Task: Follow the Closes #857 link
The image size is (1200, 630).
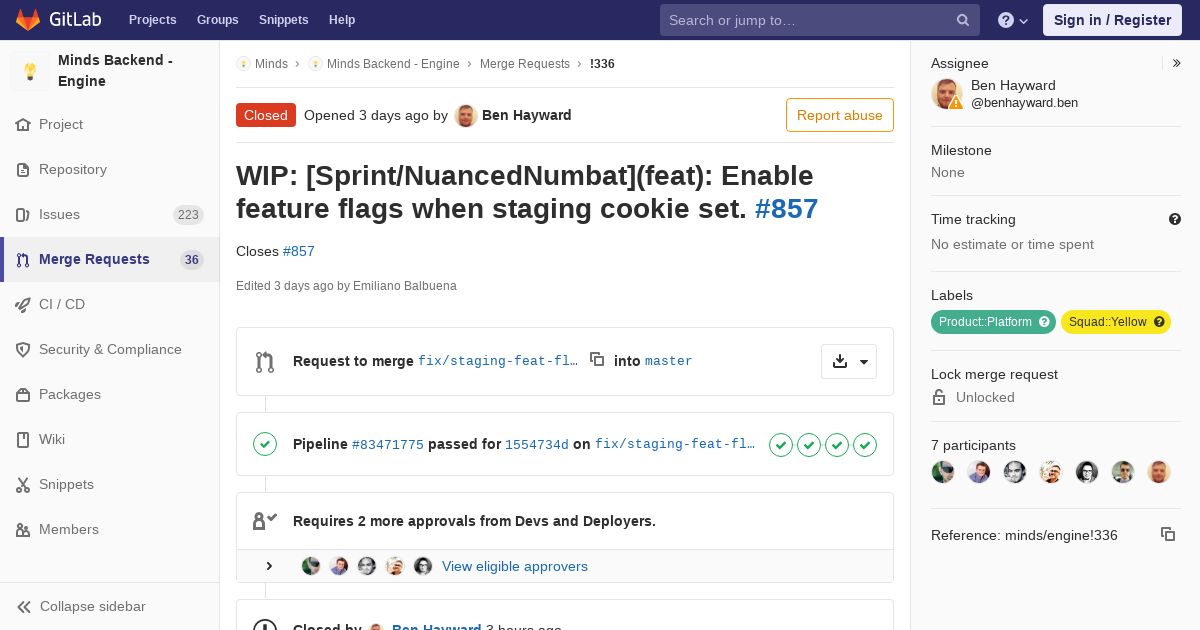Action: click(x=299, y=251)
